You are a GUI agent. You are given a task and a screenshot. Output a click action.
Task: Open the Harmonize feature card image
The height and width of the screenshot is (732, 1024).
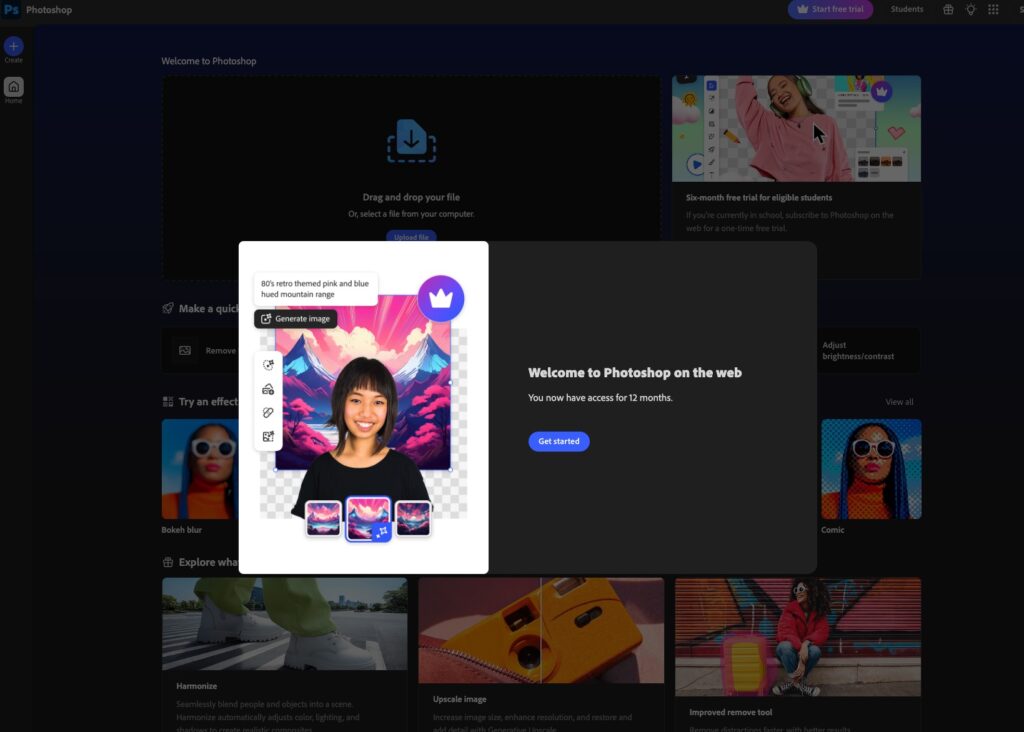coord(284,623)
